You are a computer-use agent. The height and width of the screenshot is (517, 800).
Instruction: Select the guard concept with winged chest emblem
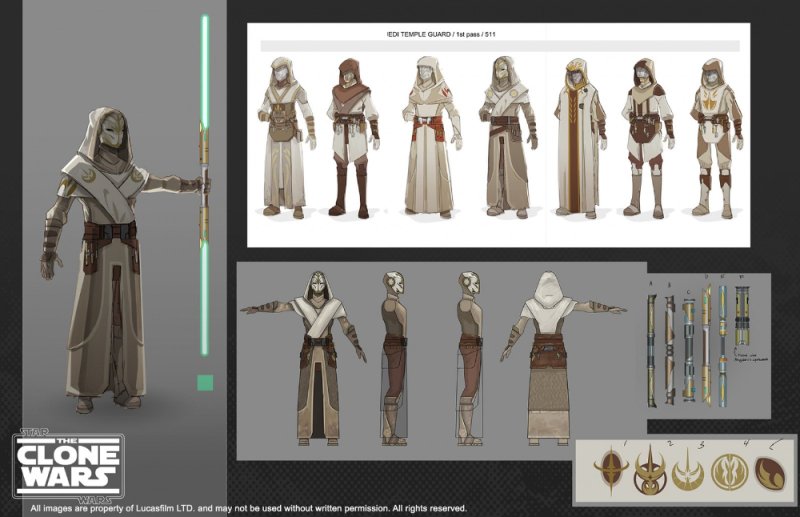(716, 139)
